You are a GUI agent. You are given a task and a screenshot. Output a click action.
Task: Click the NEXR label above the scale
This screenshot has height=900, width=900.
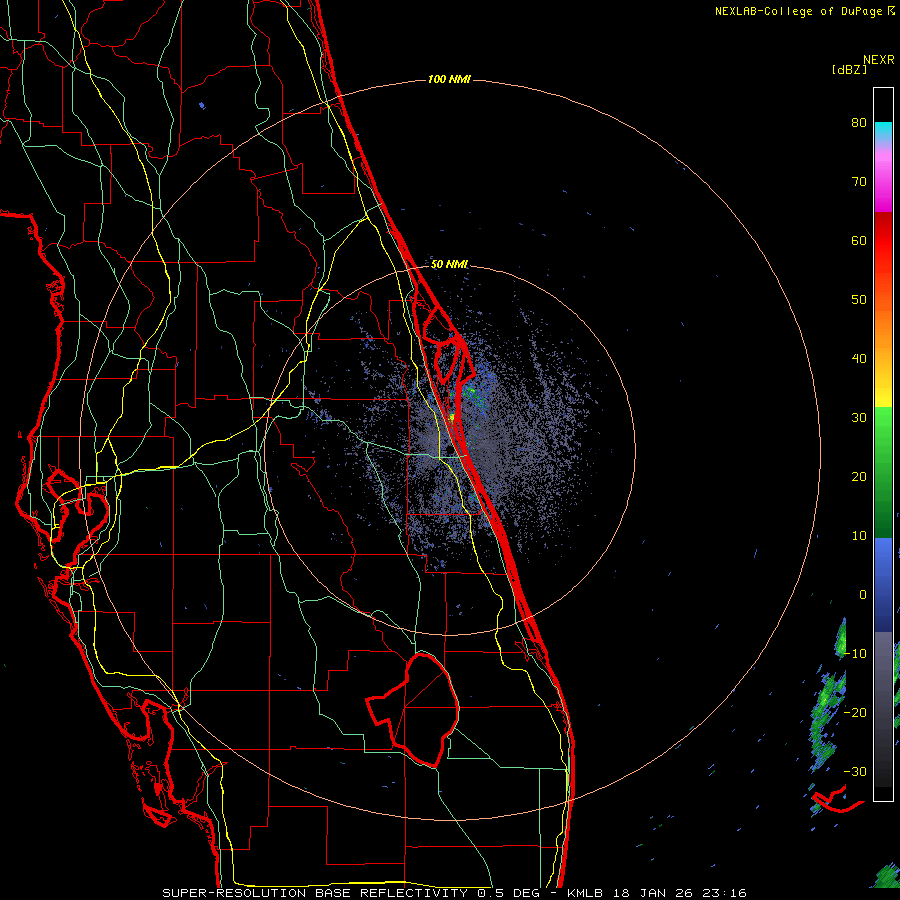point(878,60)
